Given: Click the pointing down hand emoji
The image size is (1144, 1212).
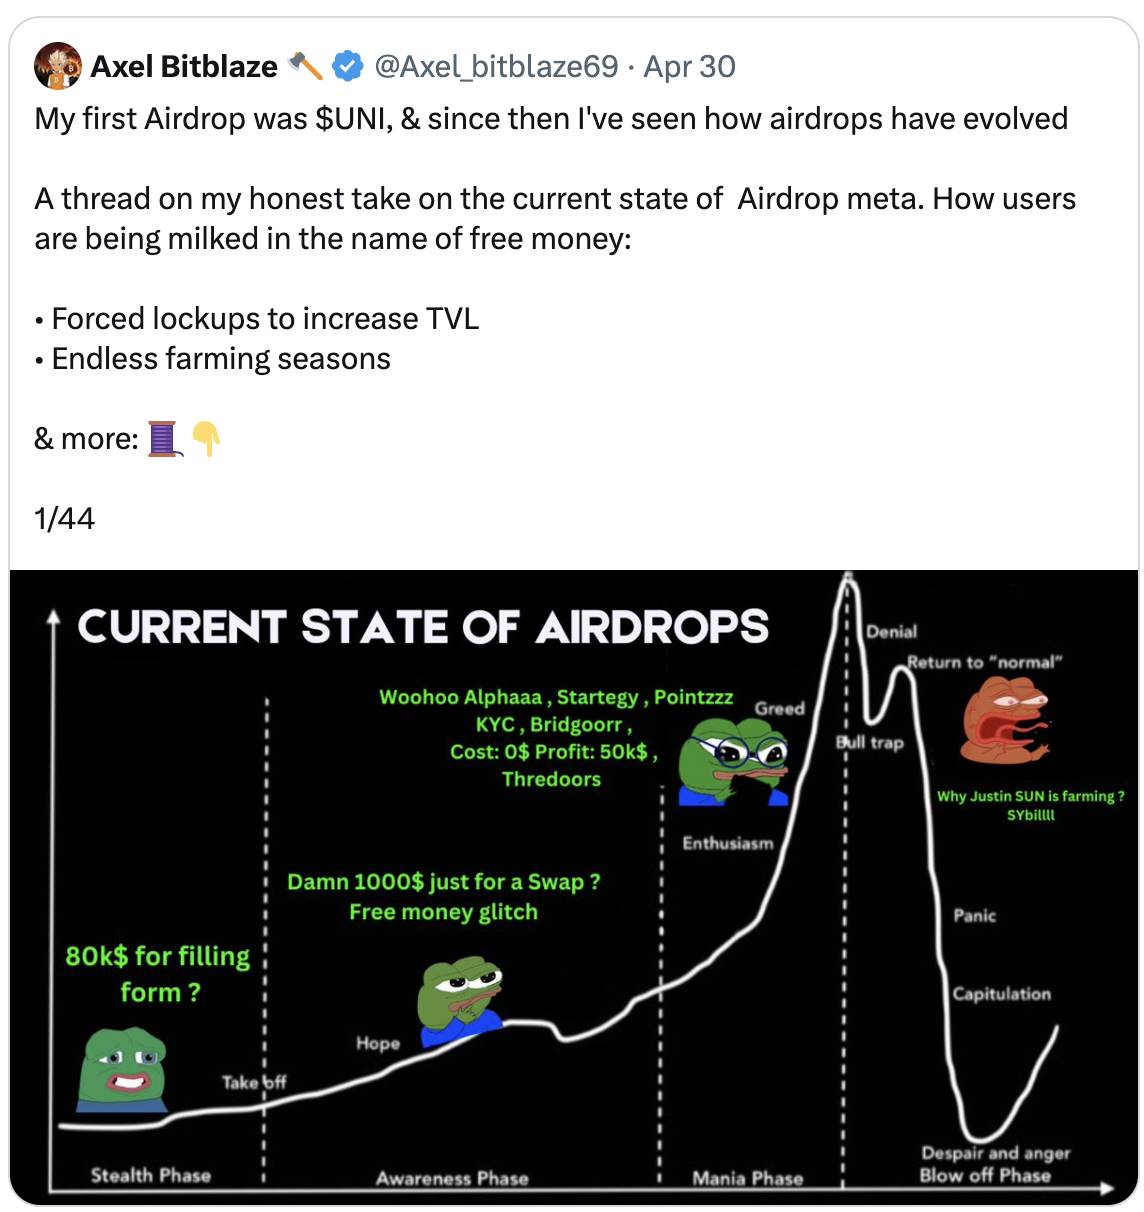Looking at the screenshot, I should 205,438.
